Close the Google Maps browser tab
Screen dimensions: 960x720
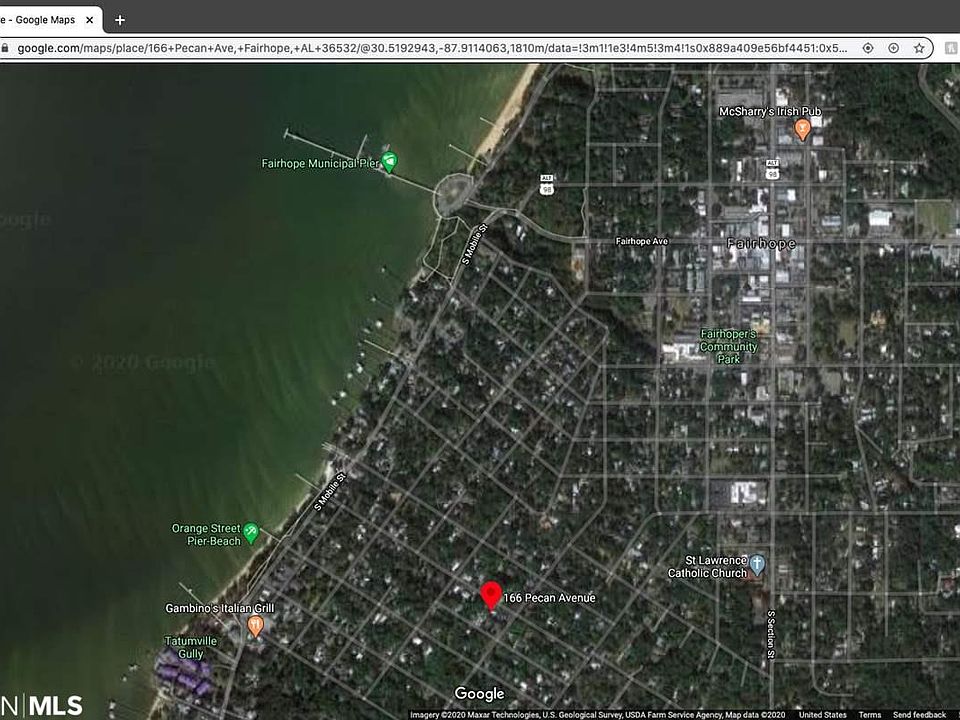pyautogui.click(x=89, y=20)
